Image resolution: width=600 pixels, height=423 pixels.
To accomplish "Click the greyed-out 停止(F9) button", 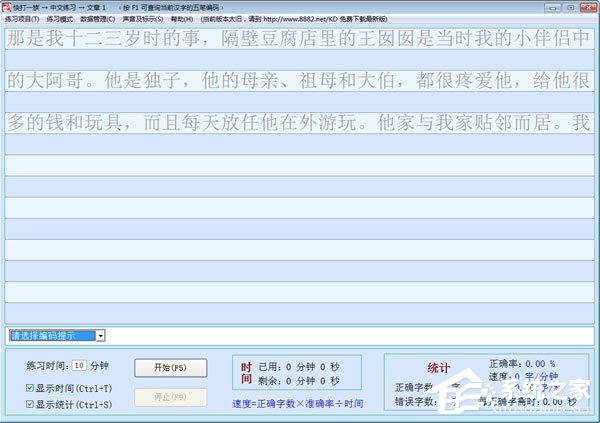I will (x=170, y=397).
